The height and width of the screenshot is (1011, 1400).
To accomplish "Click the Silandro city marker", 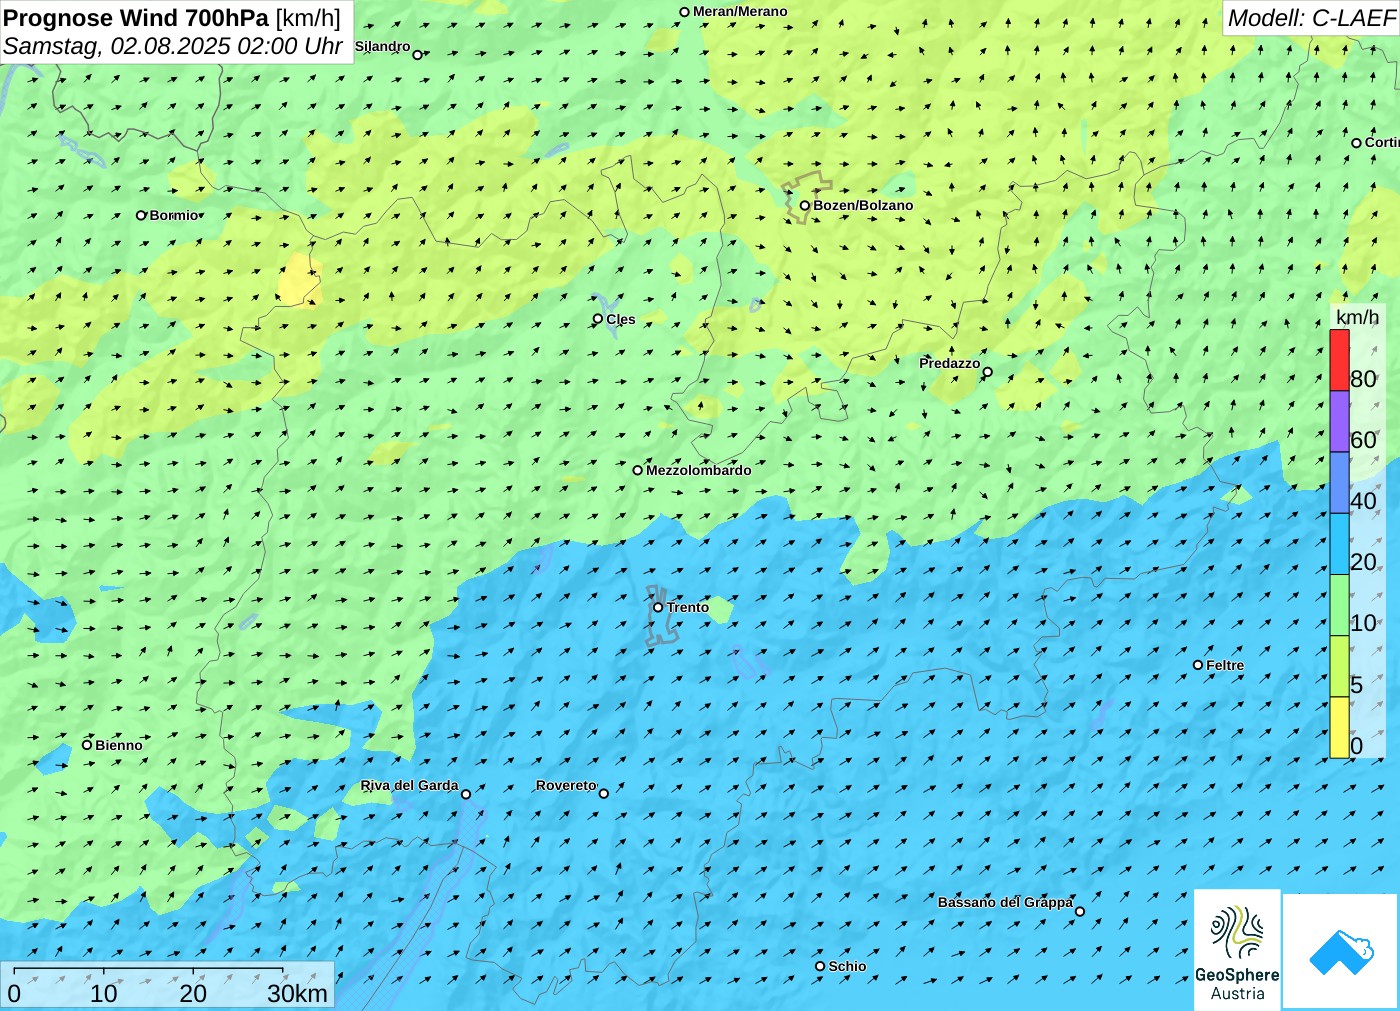I will pos(418,55).
